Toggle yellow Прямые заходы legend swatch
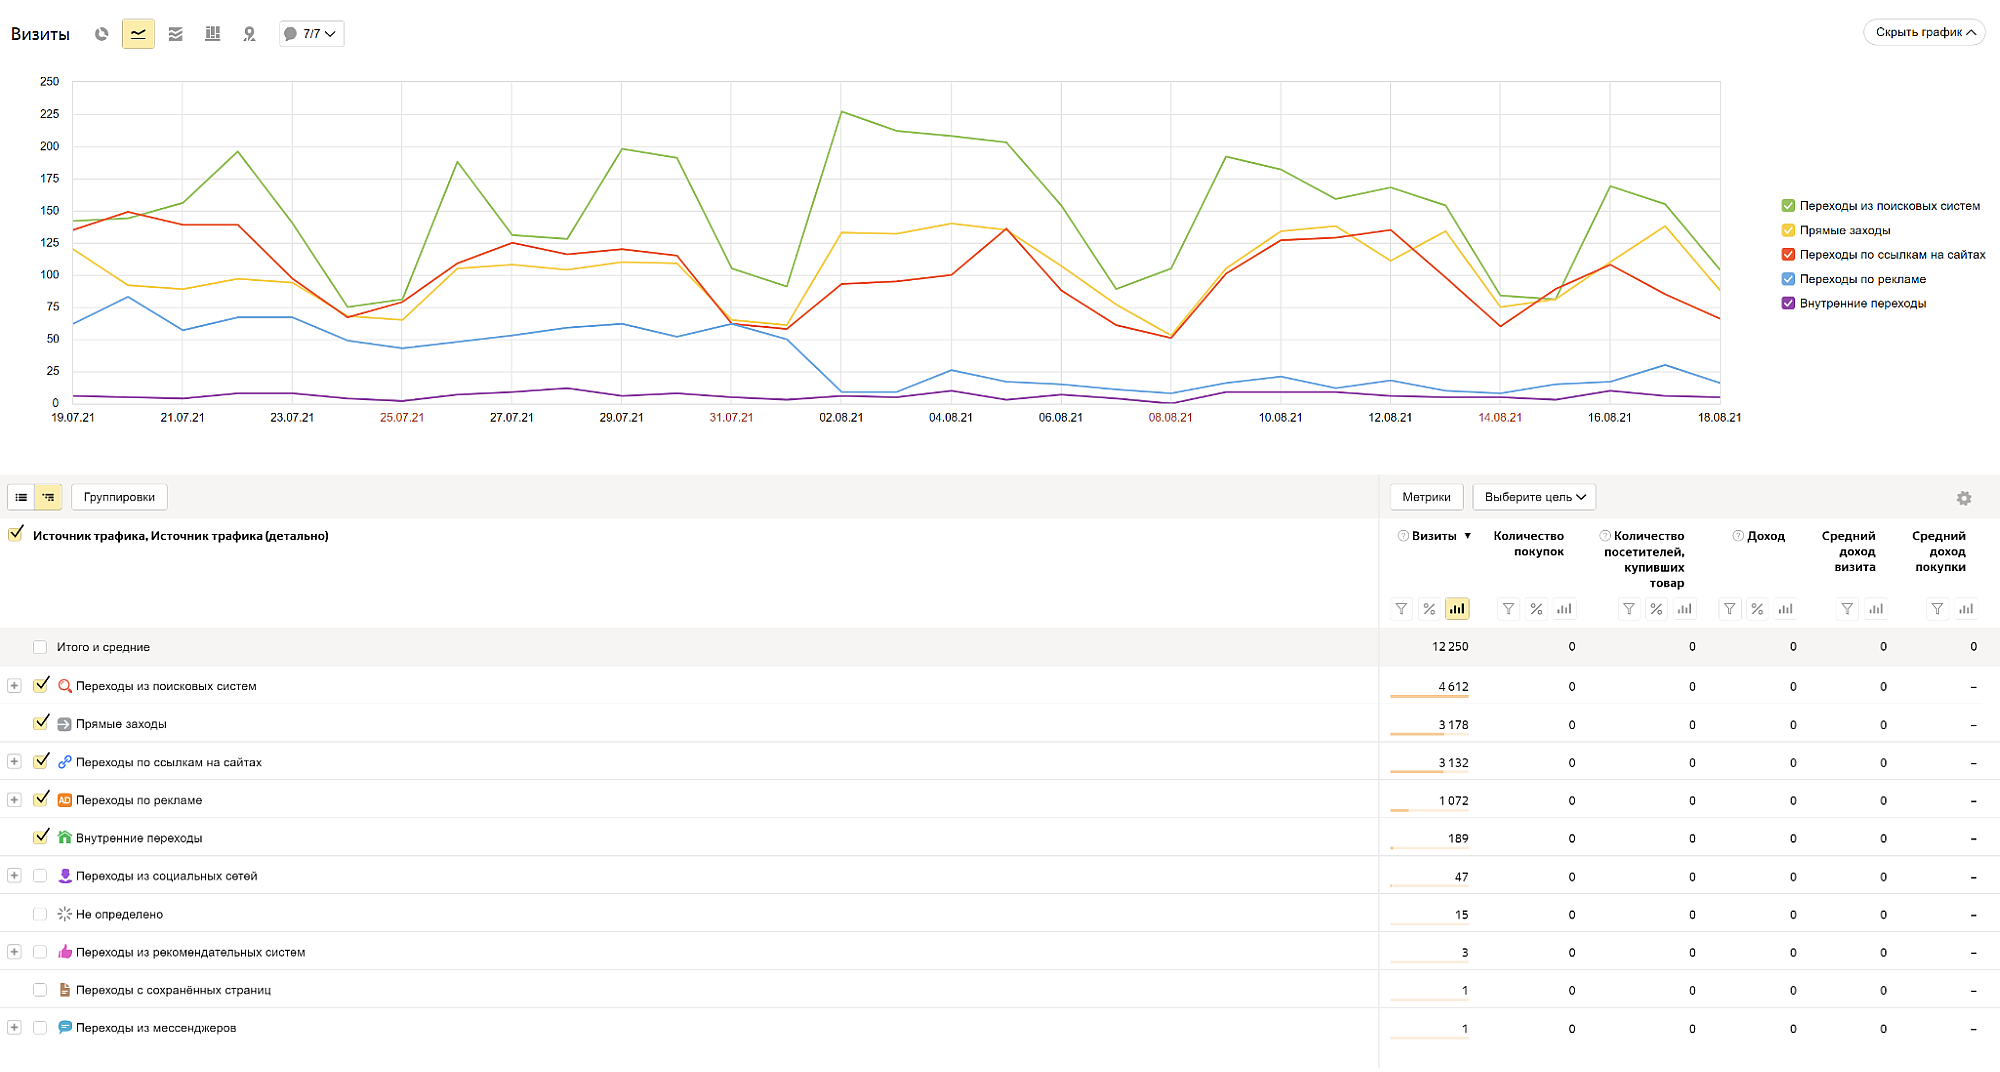This screenshot has height=1072, width=2000. [x=1788, y=230]
